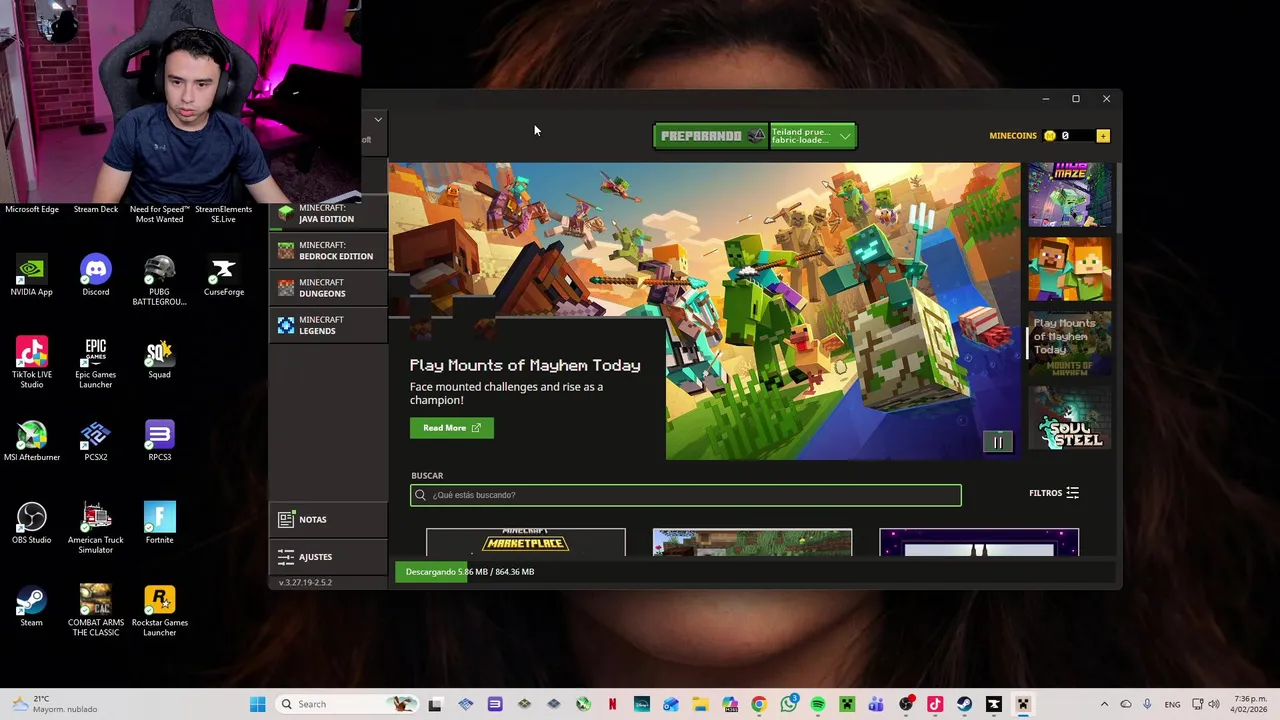Pause the featured banner carousel

pyautogui.click(x=997, y=442)
